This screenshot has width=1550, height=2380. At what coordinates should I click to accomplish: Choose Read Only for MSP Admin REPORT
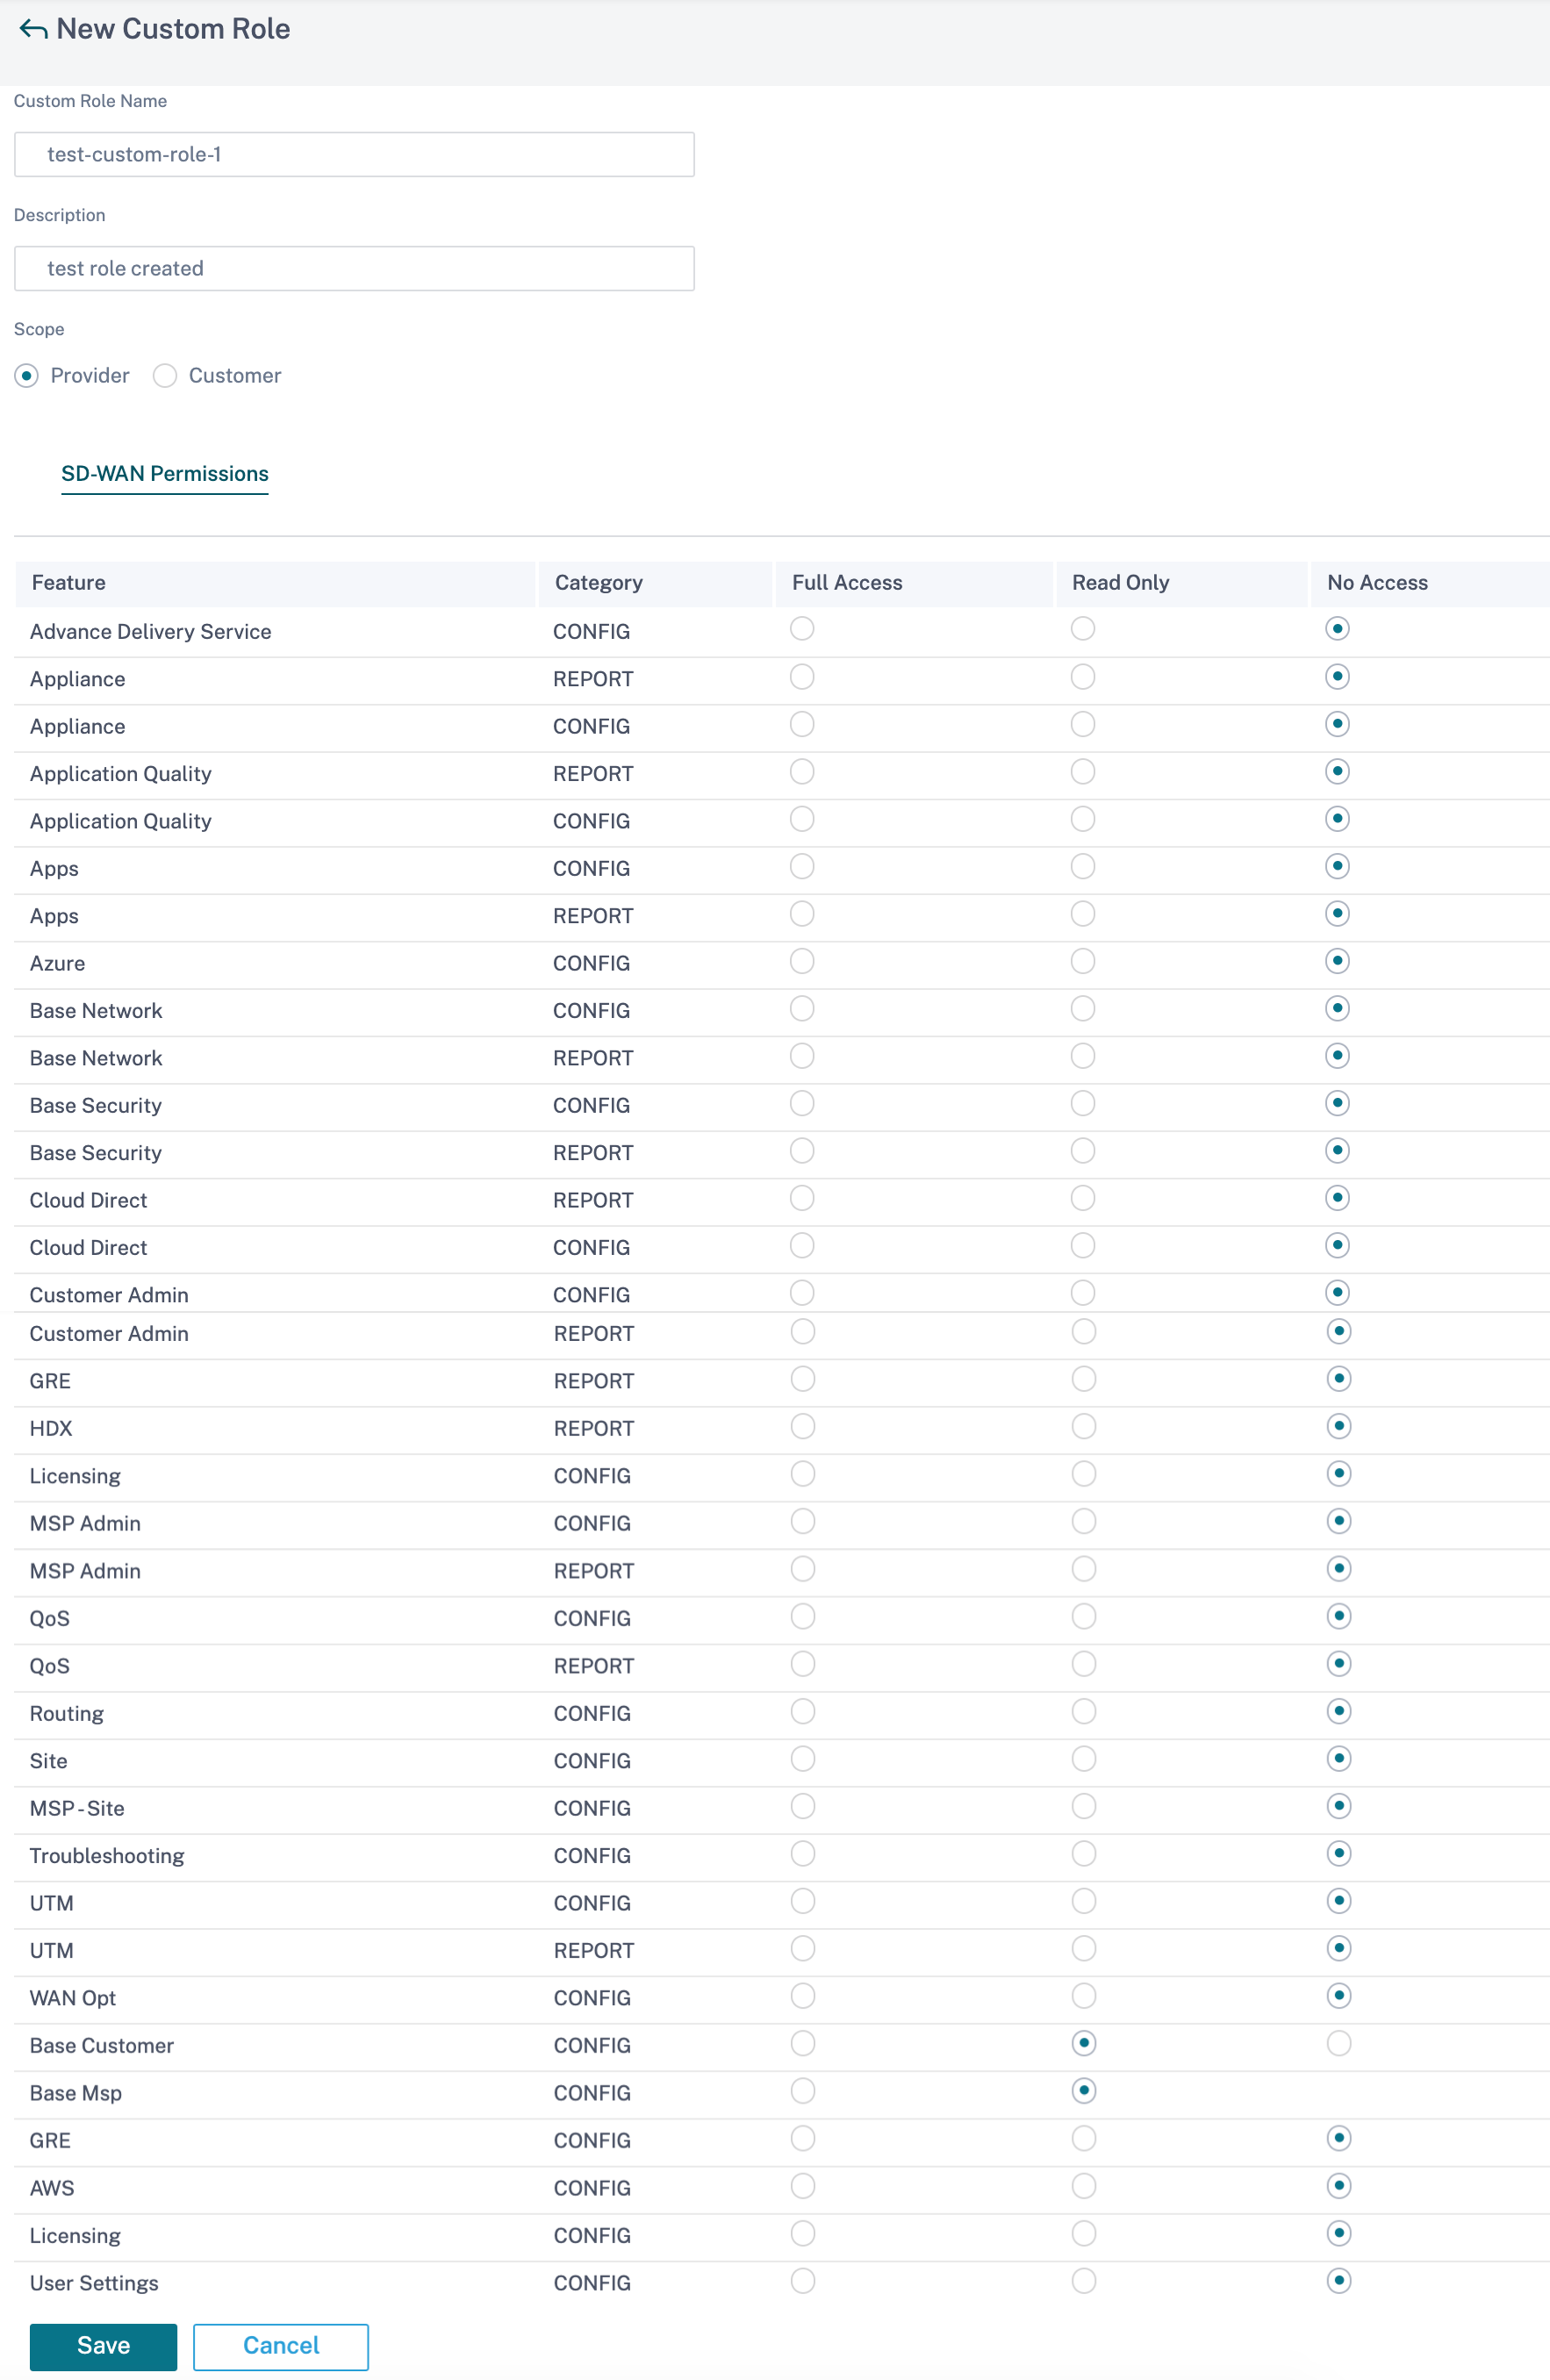pos(1084,1569)
